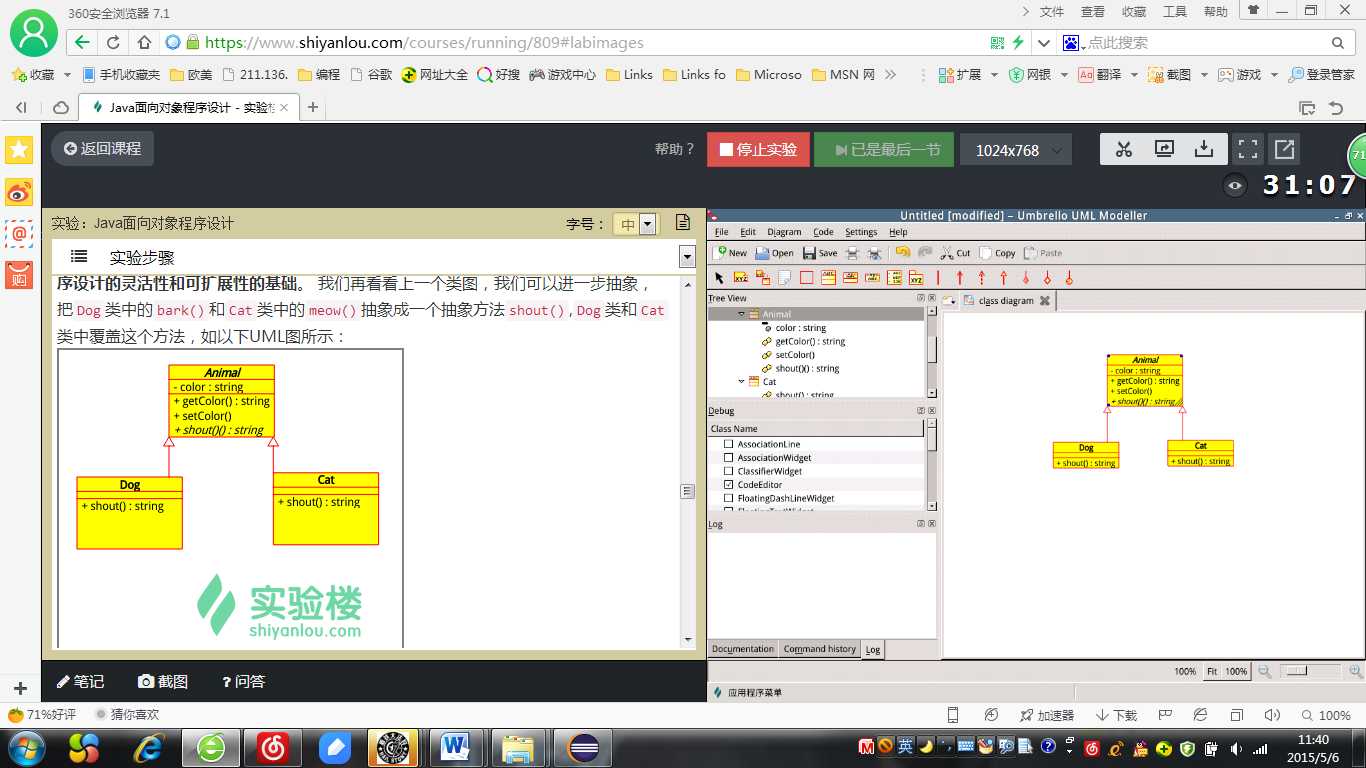The image size is (1366, 768).
Task: Expand the 实验步骤 steps dropdown arrow
Action: click(x=686, y=256)
